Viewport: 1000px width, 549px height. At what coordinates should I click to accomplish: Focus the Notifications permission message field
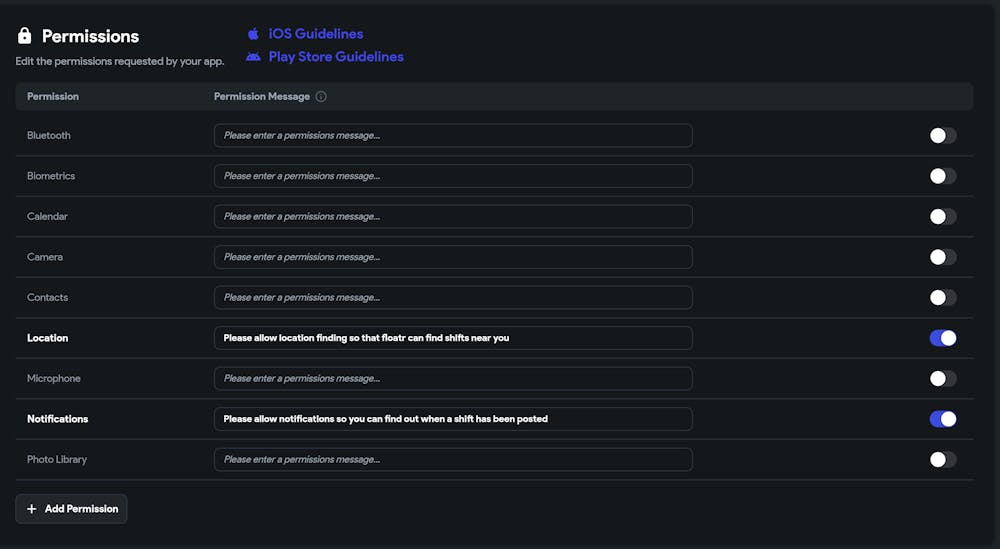453,419
